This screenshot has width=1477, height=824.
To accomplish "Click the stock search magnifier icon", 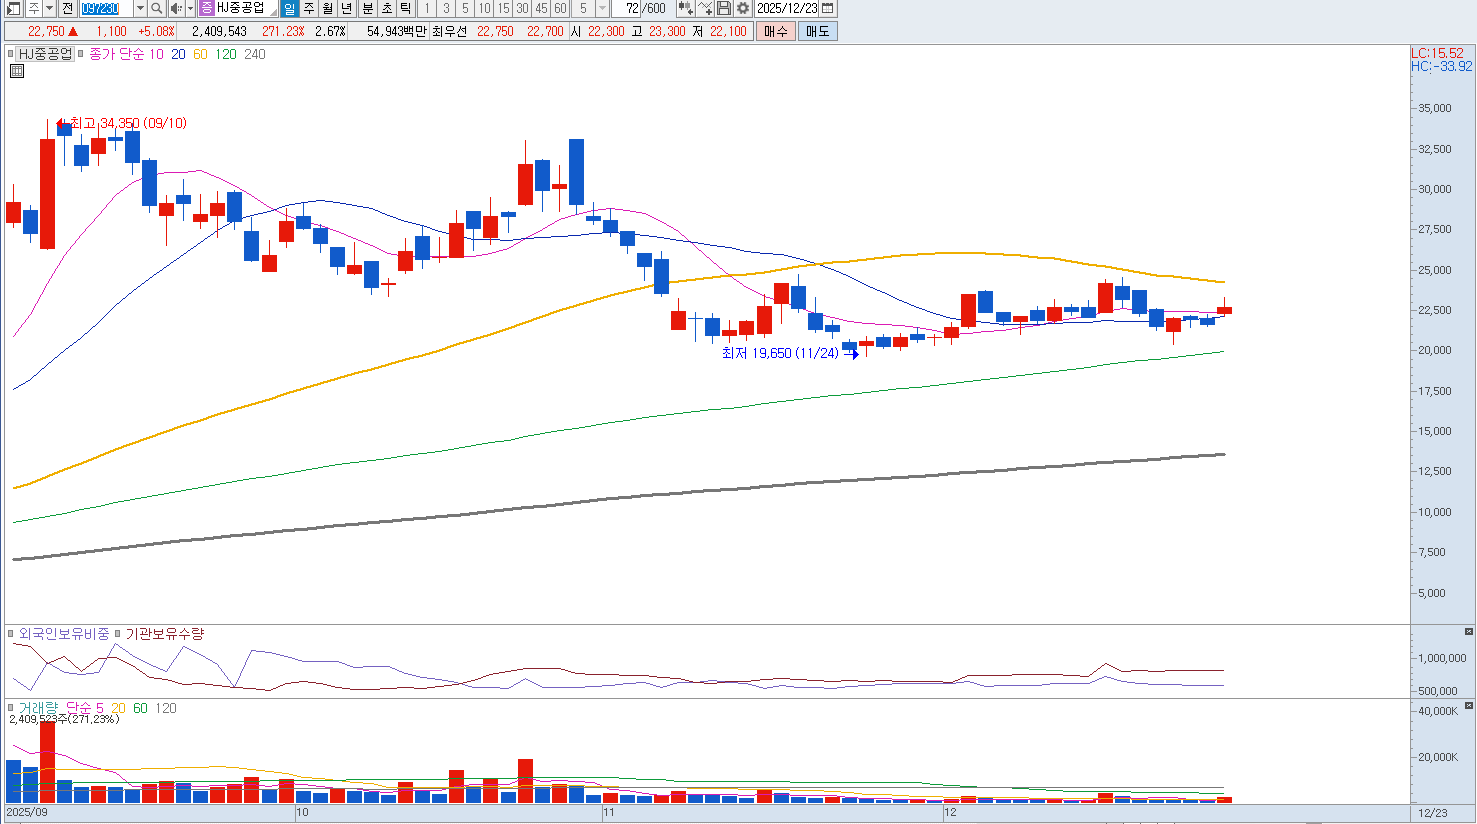I will coord(157,9).
